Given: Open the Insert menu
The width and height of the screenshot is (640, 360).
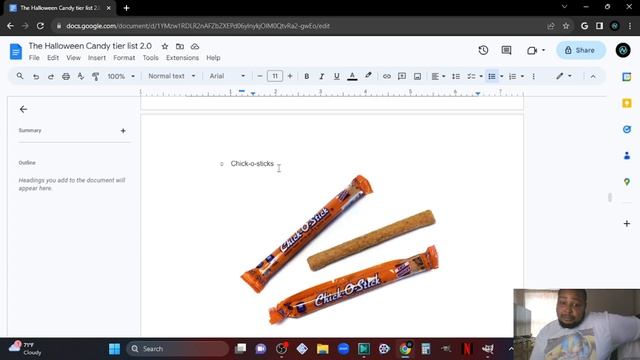Looking at the screenshot, I should click(x=97, y=58).
